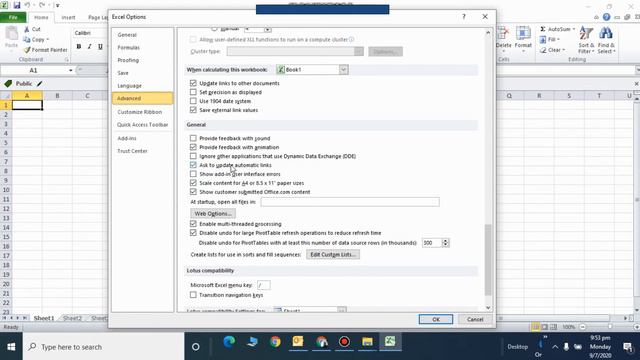Click the startup folder path field
Viewport: 640px width, 360px height.
coord(350,202)
